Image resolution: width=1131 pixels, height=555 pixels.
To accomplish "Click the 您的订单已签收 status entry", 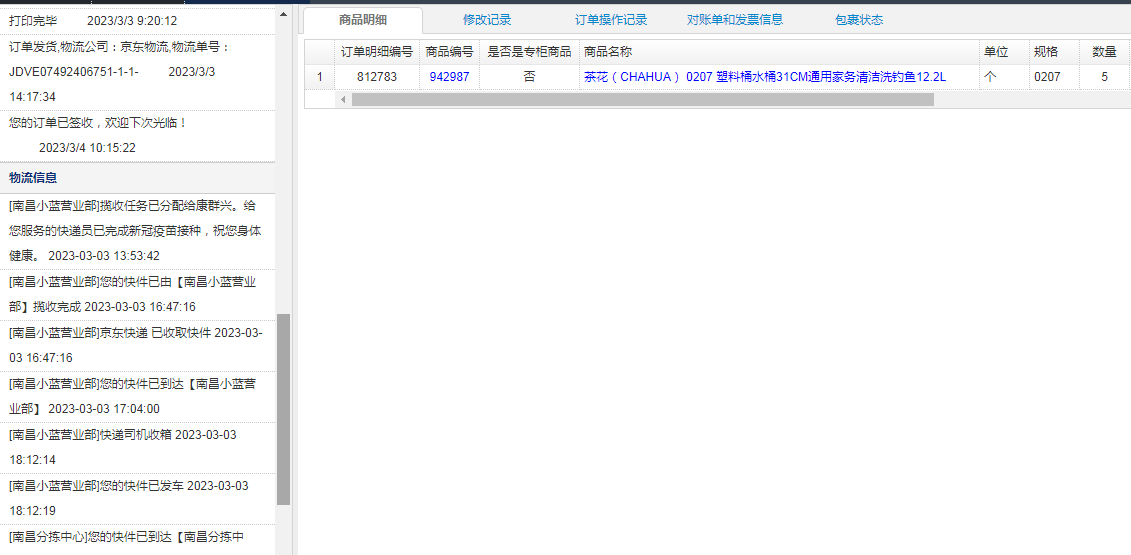I will [138, 136].
